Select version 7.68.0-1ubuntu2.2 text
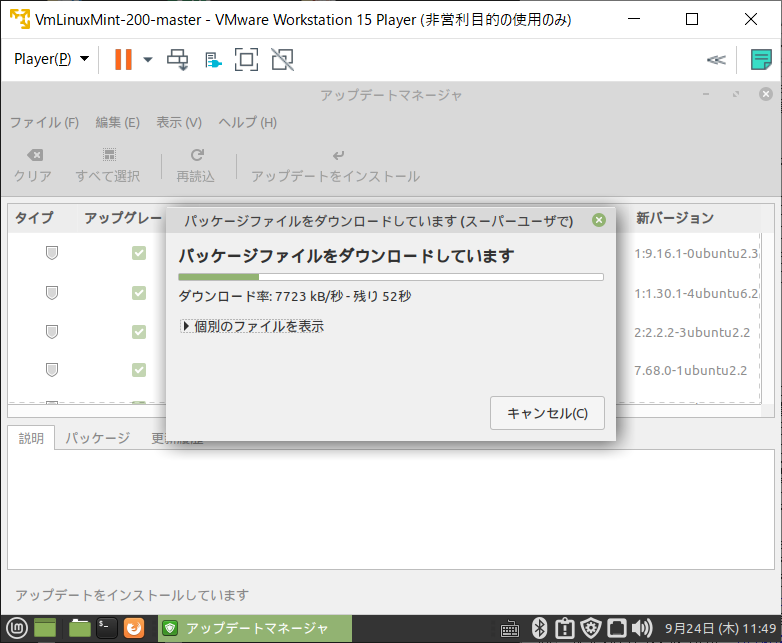The image size is (782, 643). pyautogui.click(x=691, y=371)
